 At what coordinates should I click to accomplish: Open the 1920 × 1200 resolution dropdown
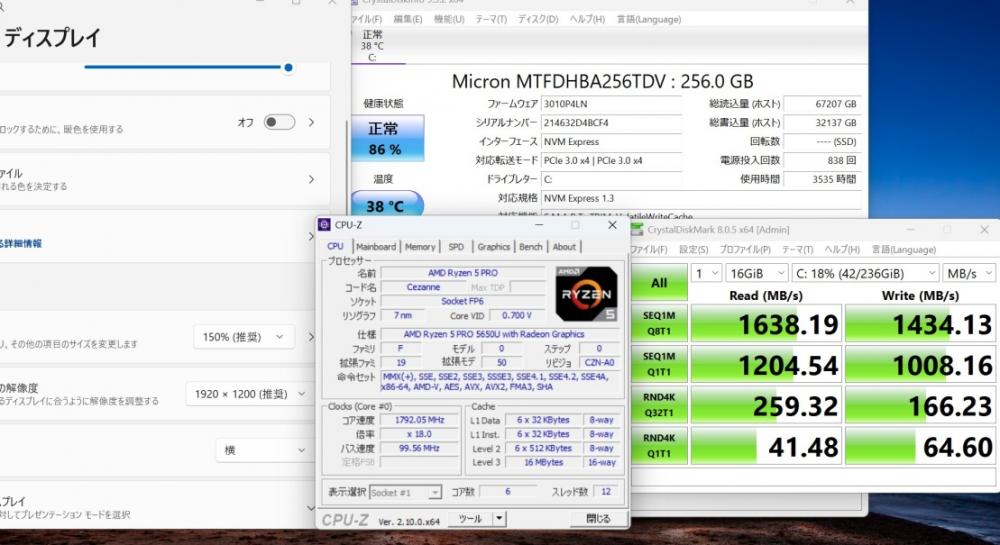coord(251,394)
